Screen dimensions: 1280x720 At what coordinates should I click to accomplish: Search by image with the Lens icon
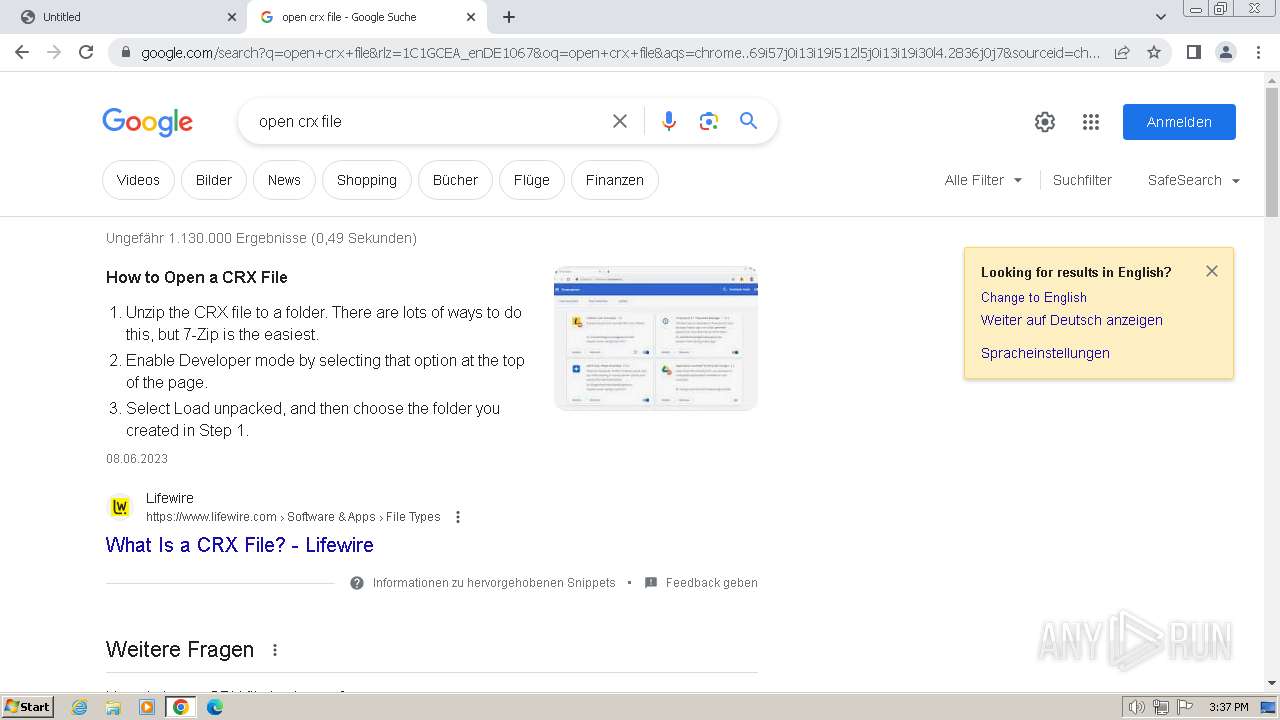(709, 121)
